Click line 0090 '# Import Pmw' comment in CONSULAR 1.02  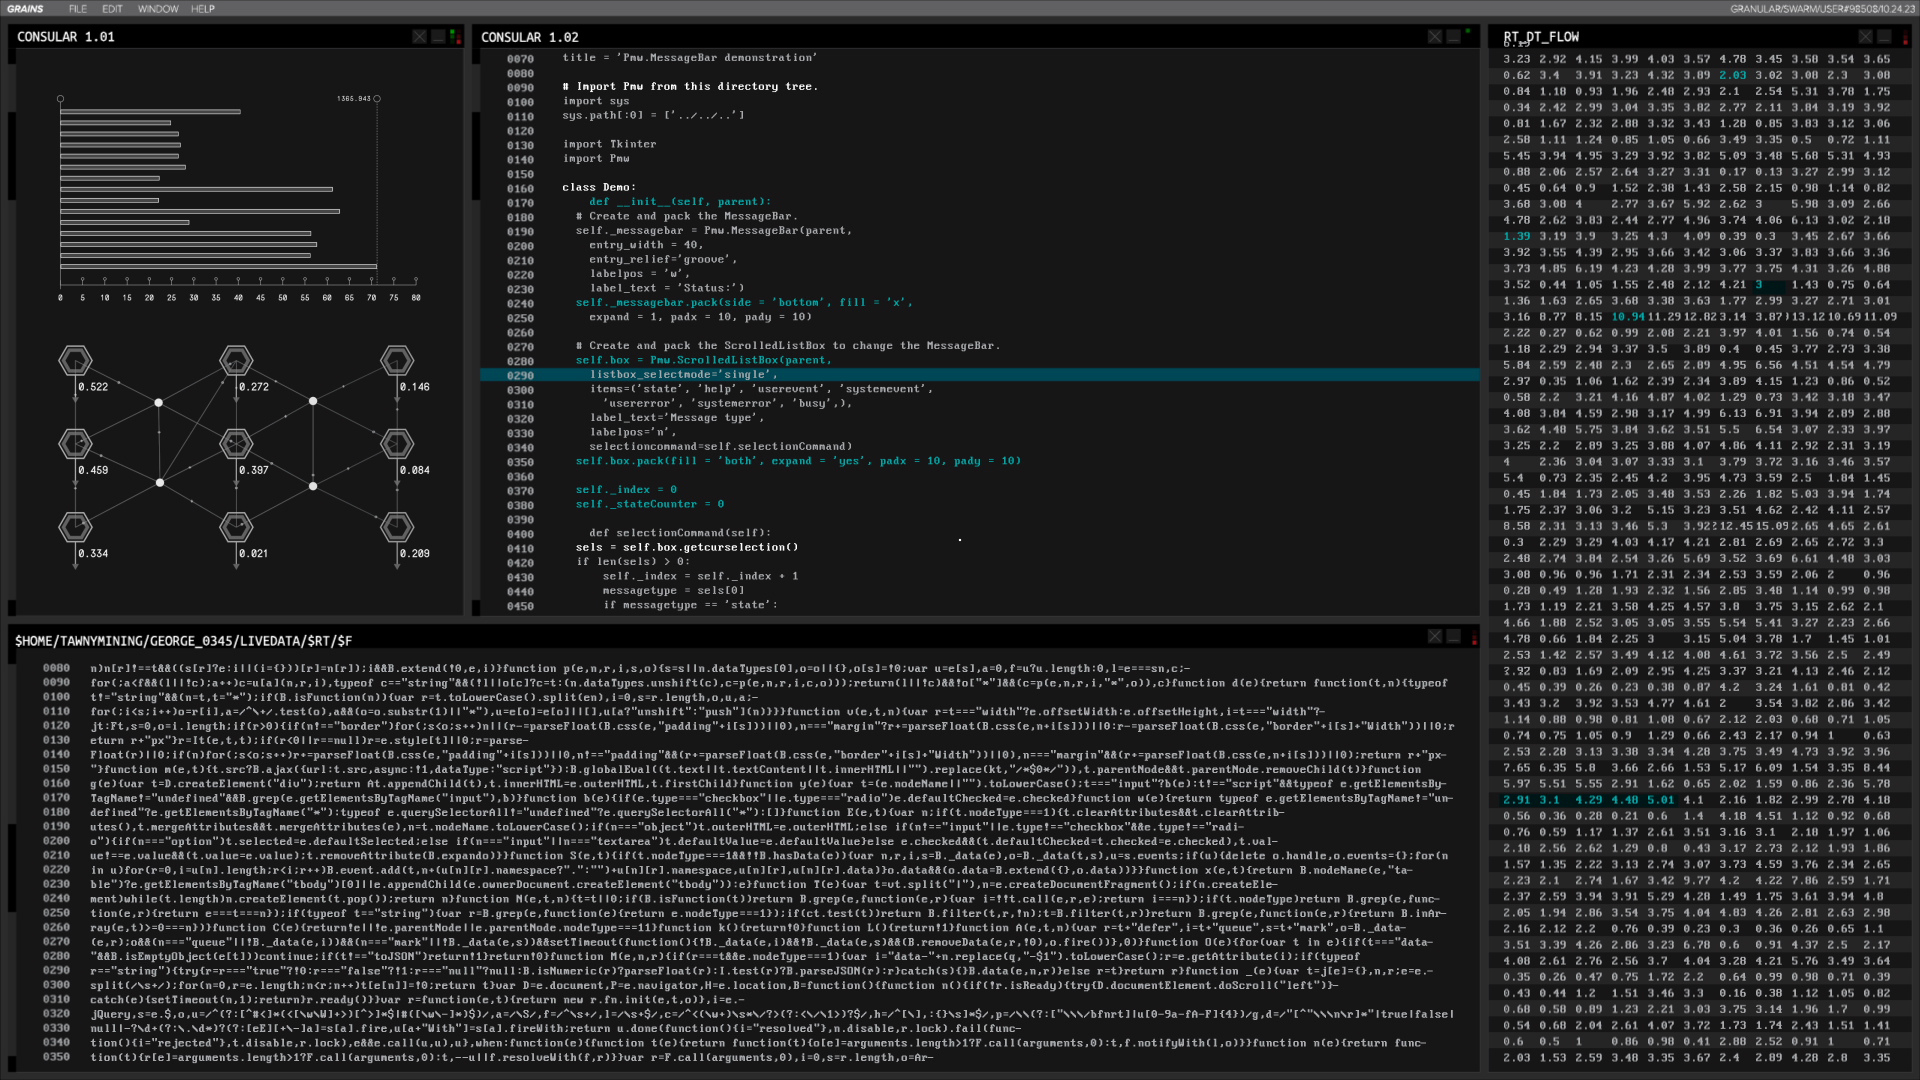pyautogui.click(x=690, y=87)
